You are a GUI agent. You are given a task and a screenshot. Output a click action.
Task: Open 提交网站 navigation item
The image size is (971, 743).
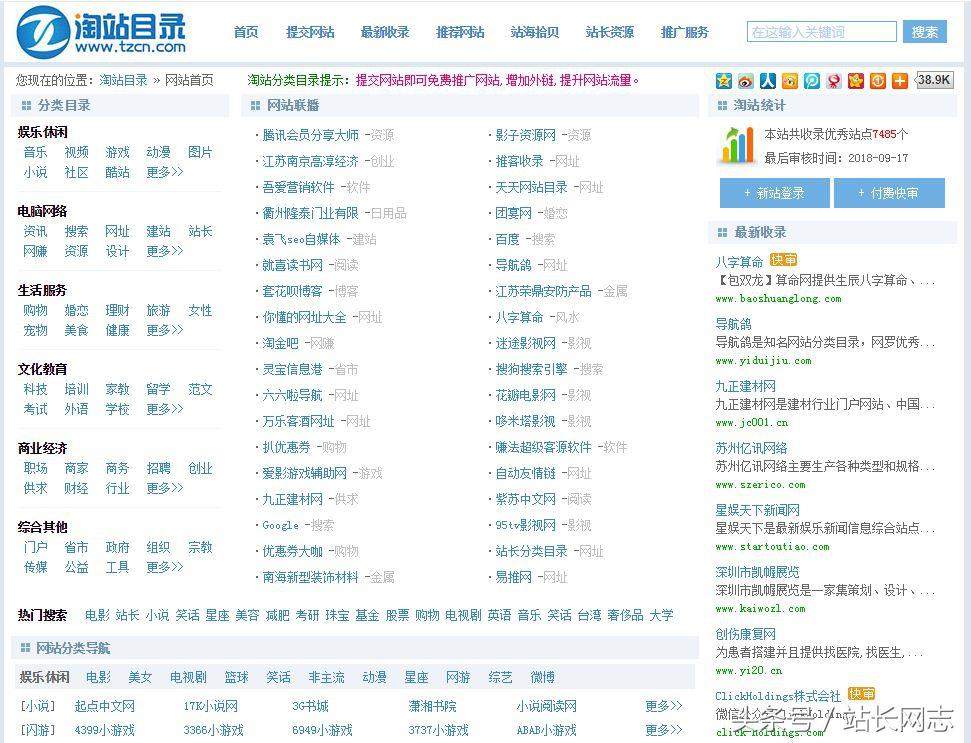click(310, 32)
